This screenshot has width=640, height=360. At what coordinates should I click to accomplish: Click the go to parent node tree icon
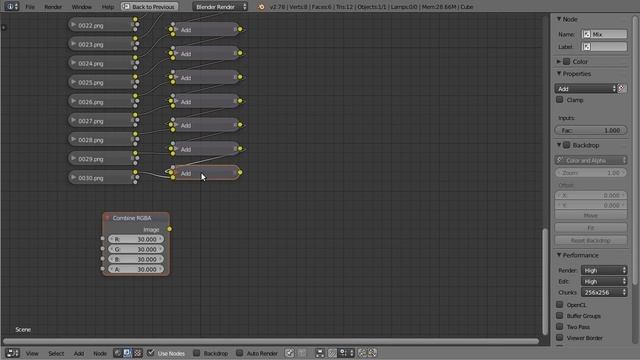tap(302, 353)
